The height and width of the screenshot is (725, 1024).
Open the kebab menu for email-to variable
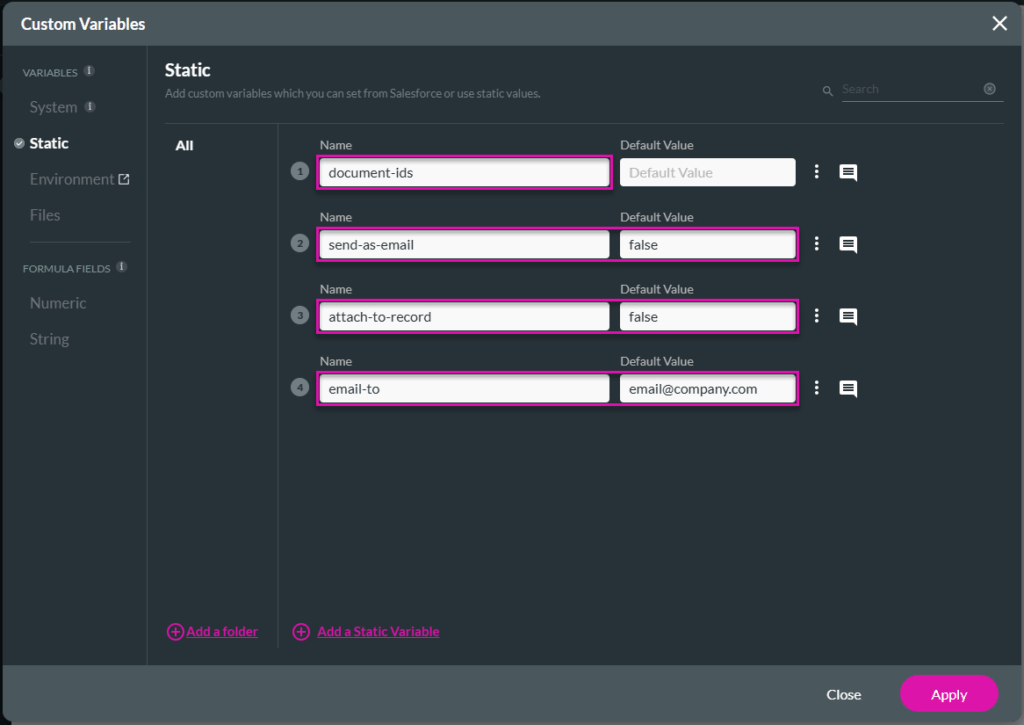817,388
